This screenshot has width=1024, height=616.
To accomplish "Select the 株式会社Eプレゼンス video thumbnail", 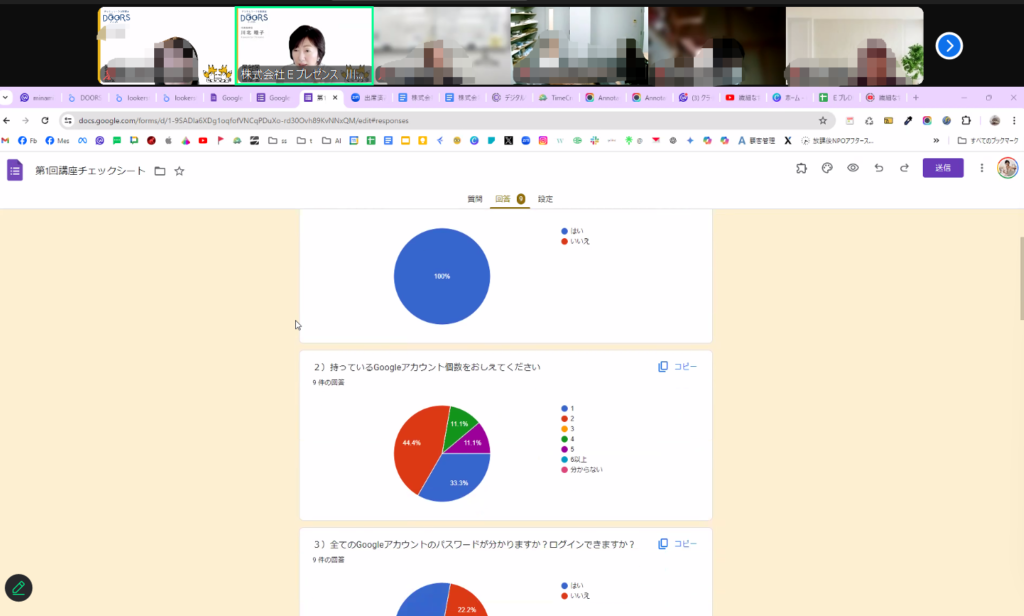I will coord(304,46).
